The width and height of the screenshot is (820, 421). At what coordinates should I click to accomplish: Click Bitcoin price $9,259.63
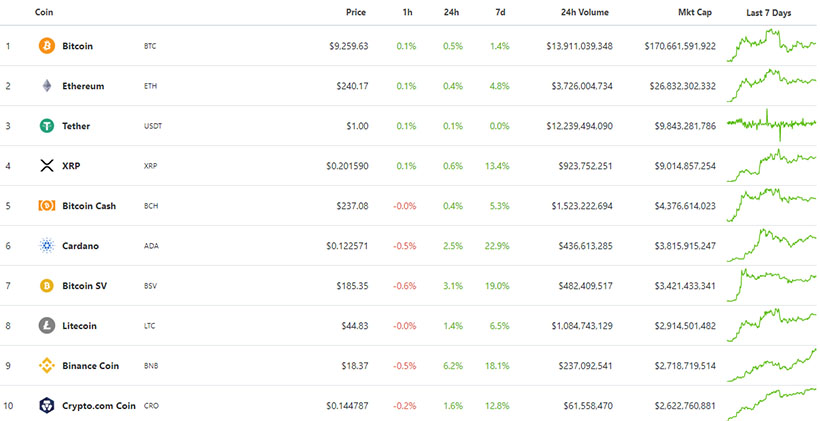tap(348, 46)
